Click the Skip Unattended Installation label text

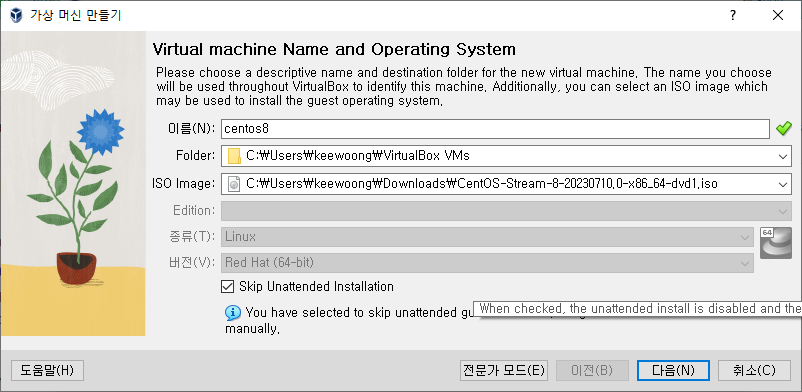coord(316,286)
